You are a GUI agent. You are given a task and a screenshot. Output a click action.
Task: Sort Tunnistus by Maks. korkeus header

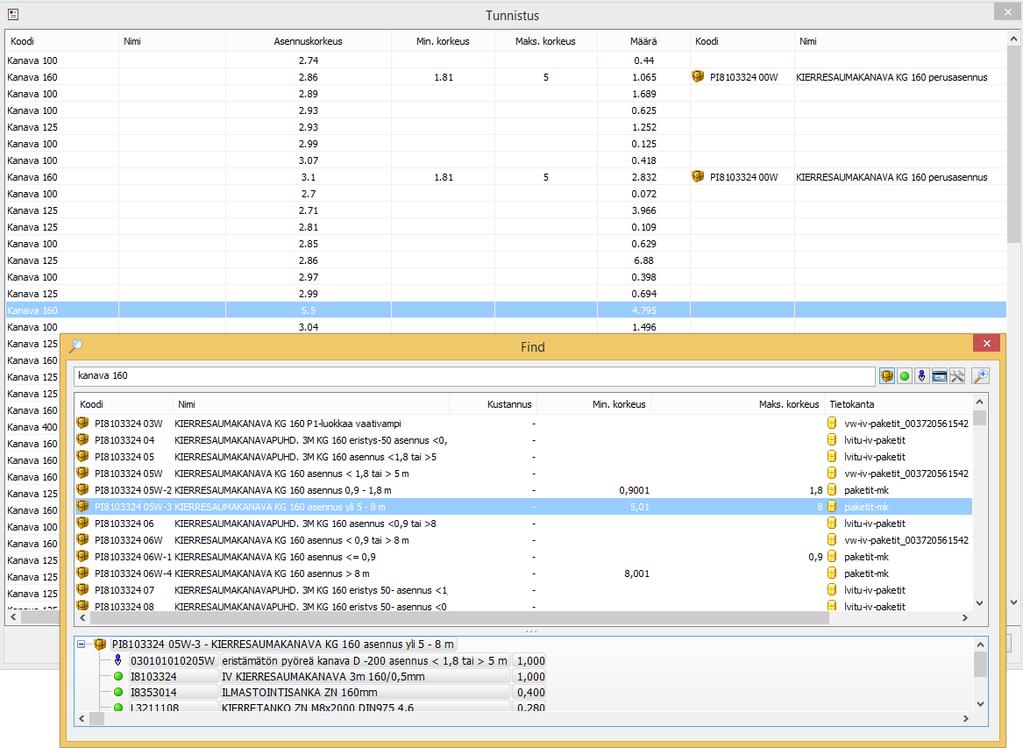point(545,41)
